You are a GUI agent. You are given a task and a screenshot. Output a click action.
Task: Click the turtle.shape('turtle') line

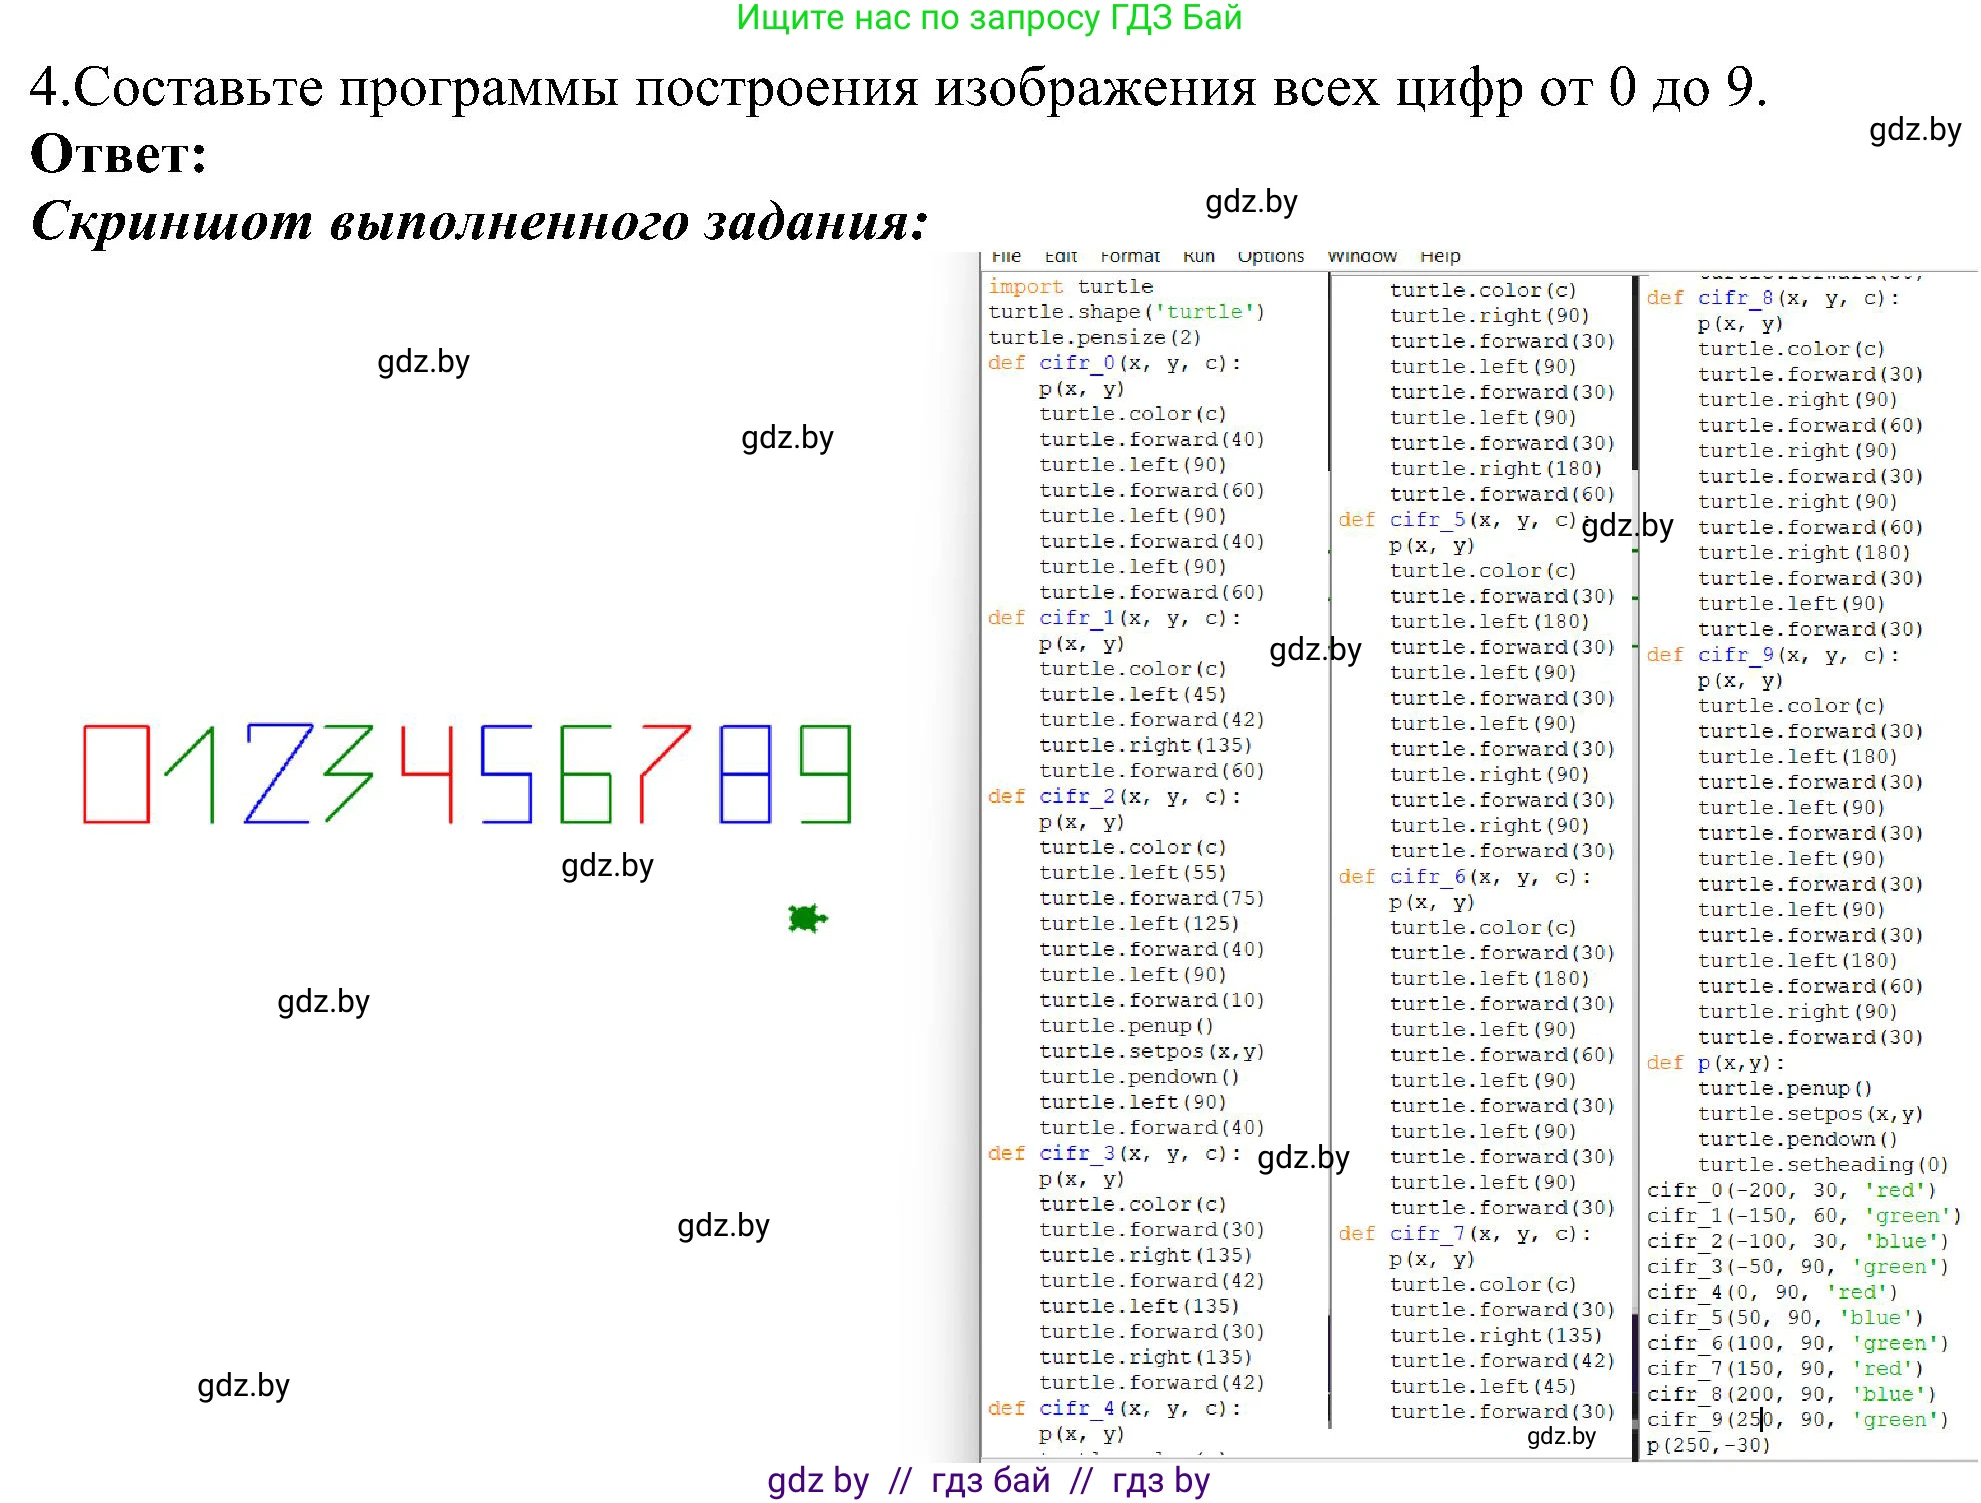pos(1127,311)
